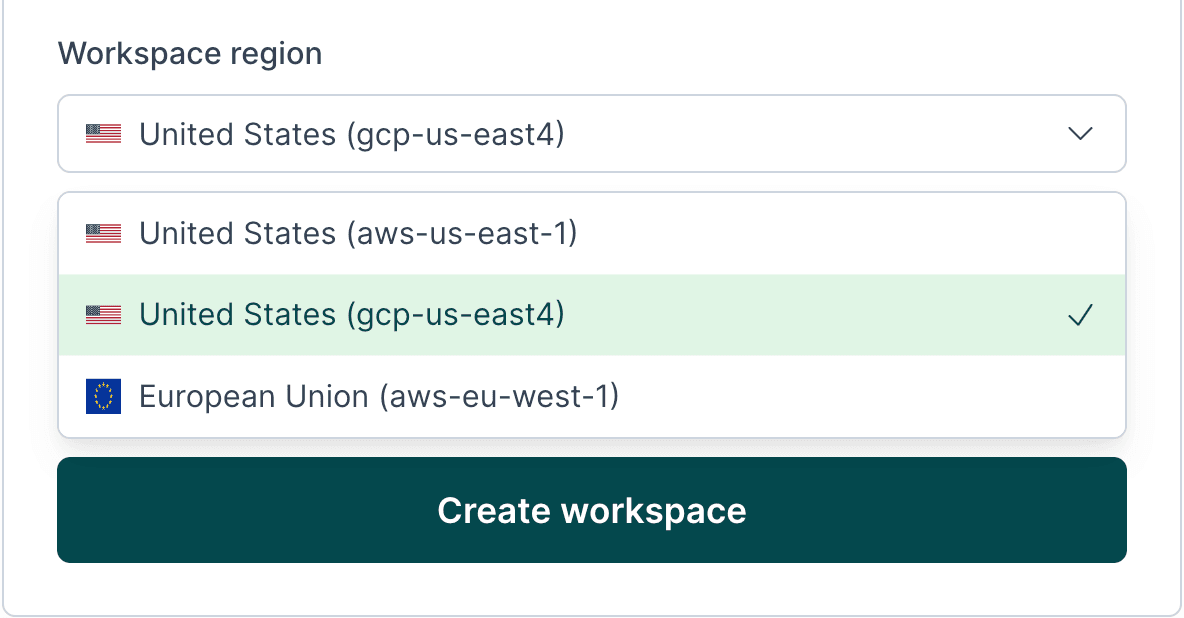Click the checkmark on the selected gcp-us-east4 option
The width and height of the screenshot is (1184, 618).
[x=1080, y=316]
